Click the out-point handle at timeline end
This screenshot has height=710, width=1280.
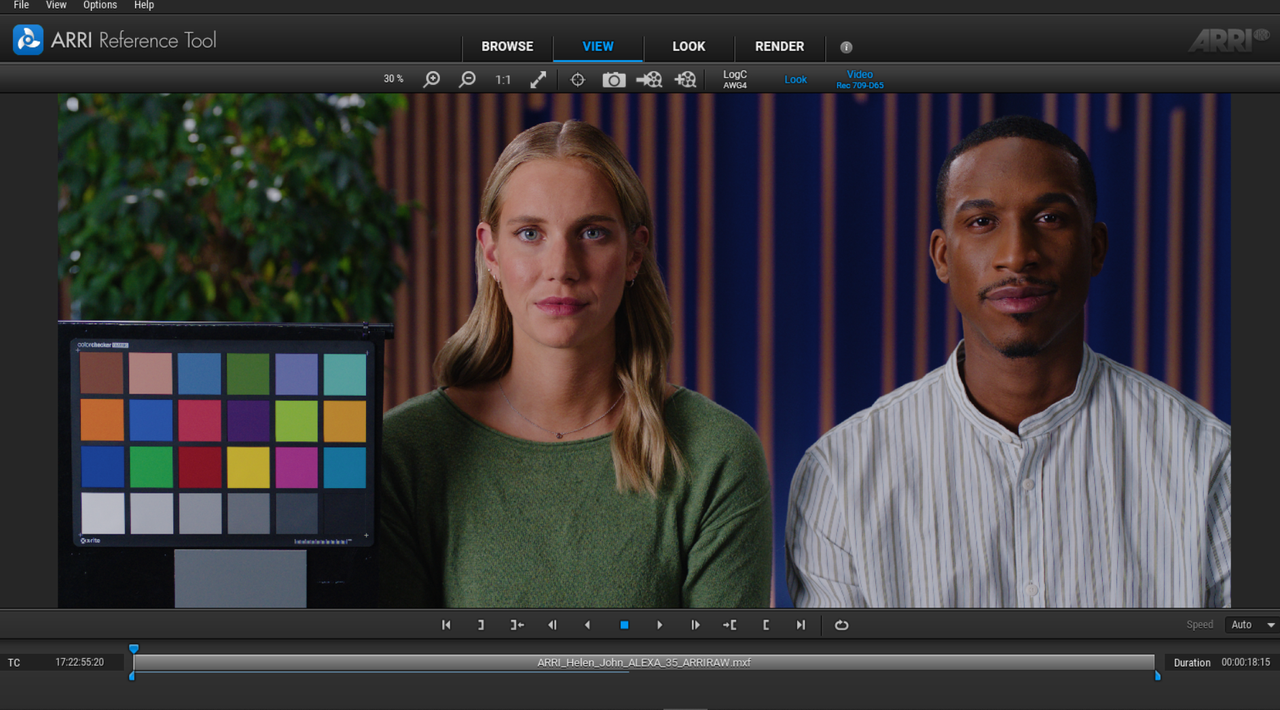point(1158,676)
